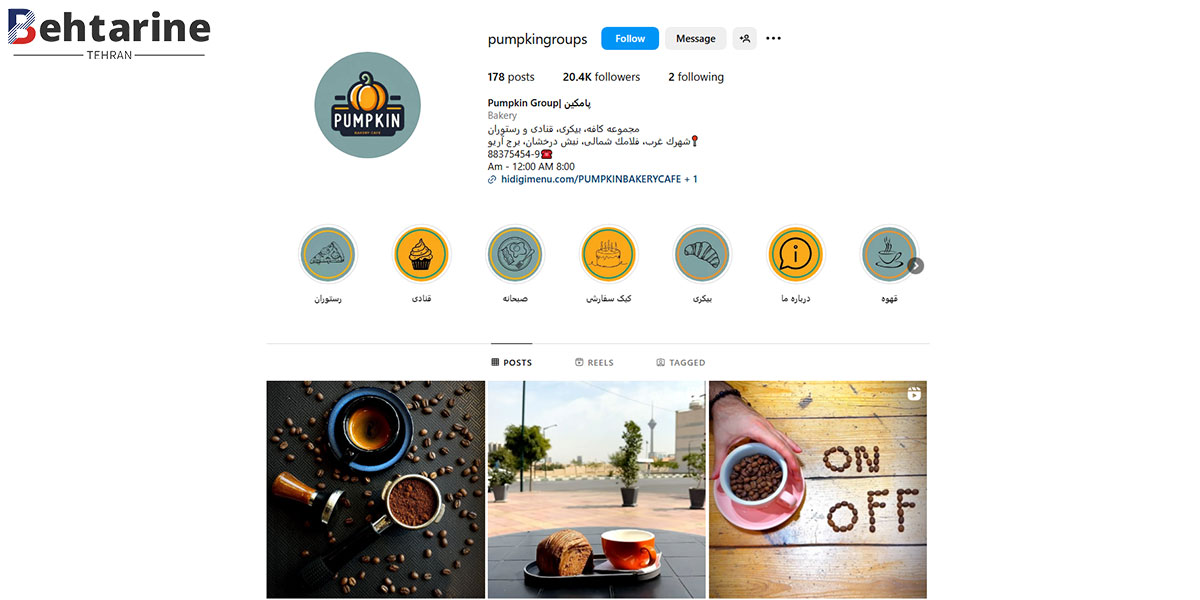Open the info 'about us' story highlight
The height and width of the screenshot is (600, 1200).
pyautogui.click(x=796, y=254)
